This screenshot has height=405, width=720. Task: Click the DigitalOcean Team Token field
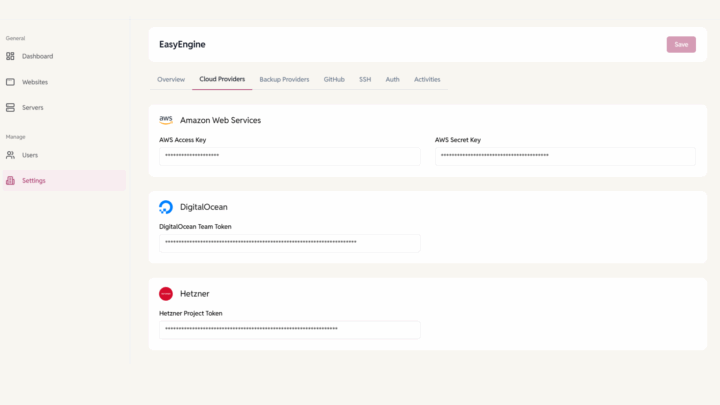click(290, 243)
